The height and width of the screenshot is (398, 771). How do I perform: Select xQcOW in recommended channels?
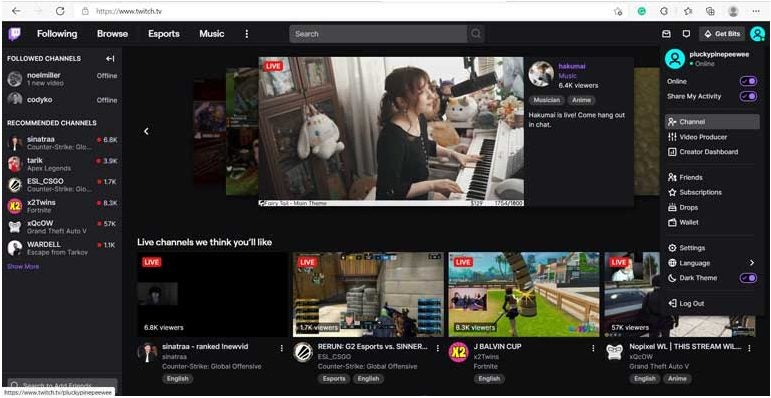[x=62, y=227]
